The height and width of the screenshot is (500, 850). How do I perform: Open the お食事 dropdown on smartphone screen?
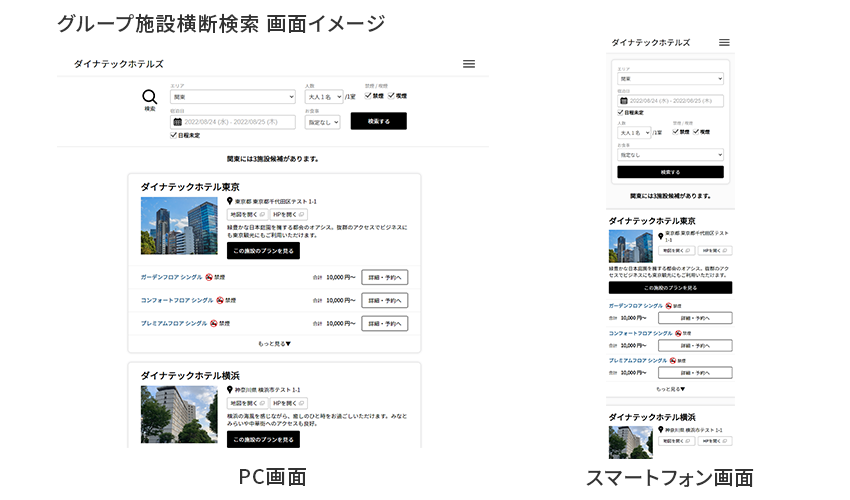coord(671,155)
